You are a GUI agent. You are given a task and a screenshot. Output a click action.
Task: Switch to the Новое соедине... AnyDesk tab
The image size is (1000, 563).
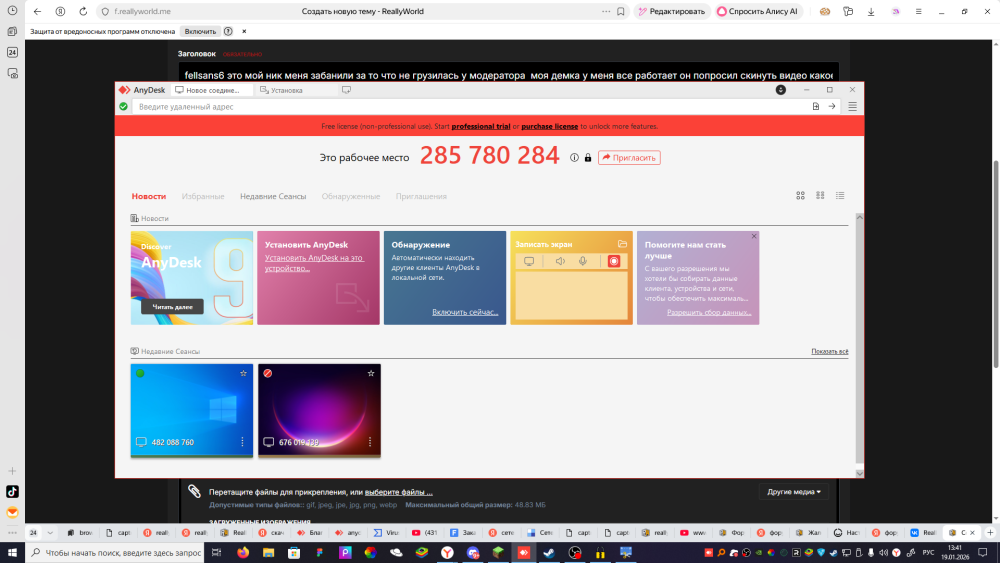point(211,90)
